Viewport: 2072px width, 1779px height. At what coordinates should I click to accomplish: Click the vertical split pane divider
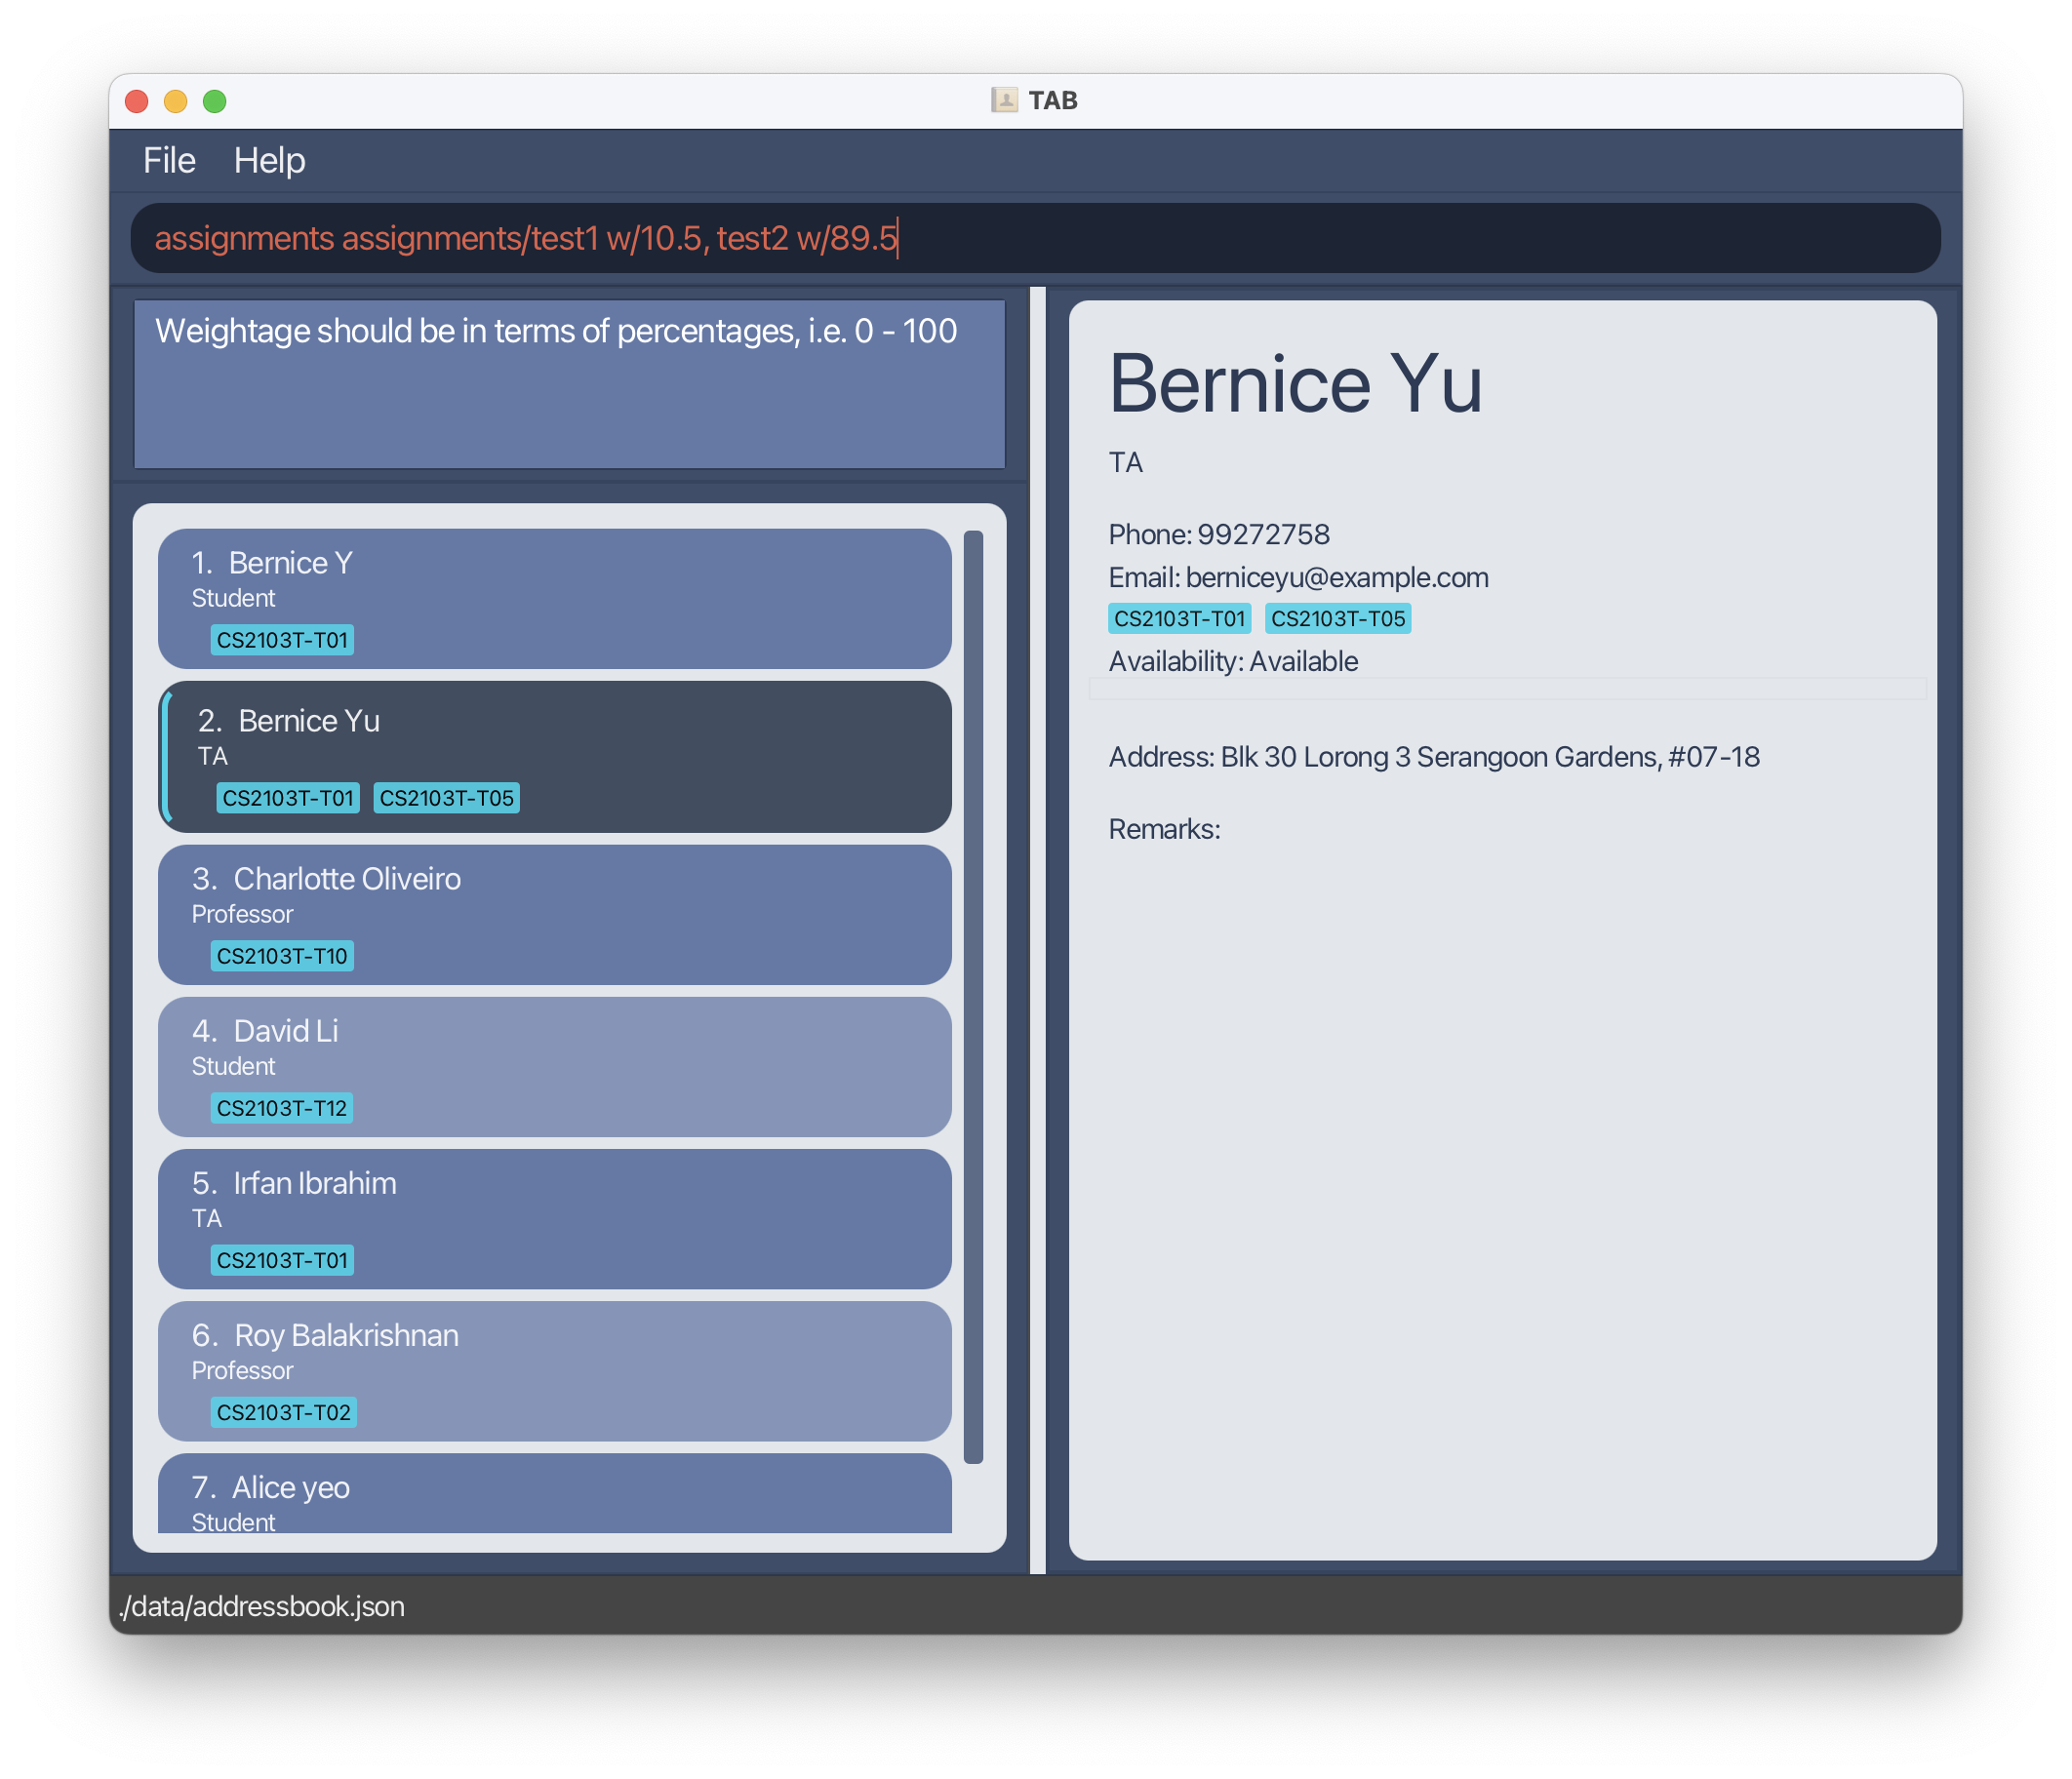[x=1037, y=930]
